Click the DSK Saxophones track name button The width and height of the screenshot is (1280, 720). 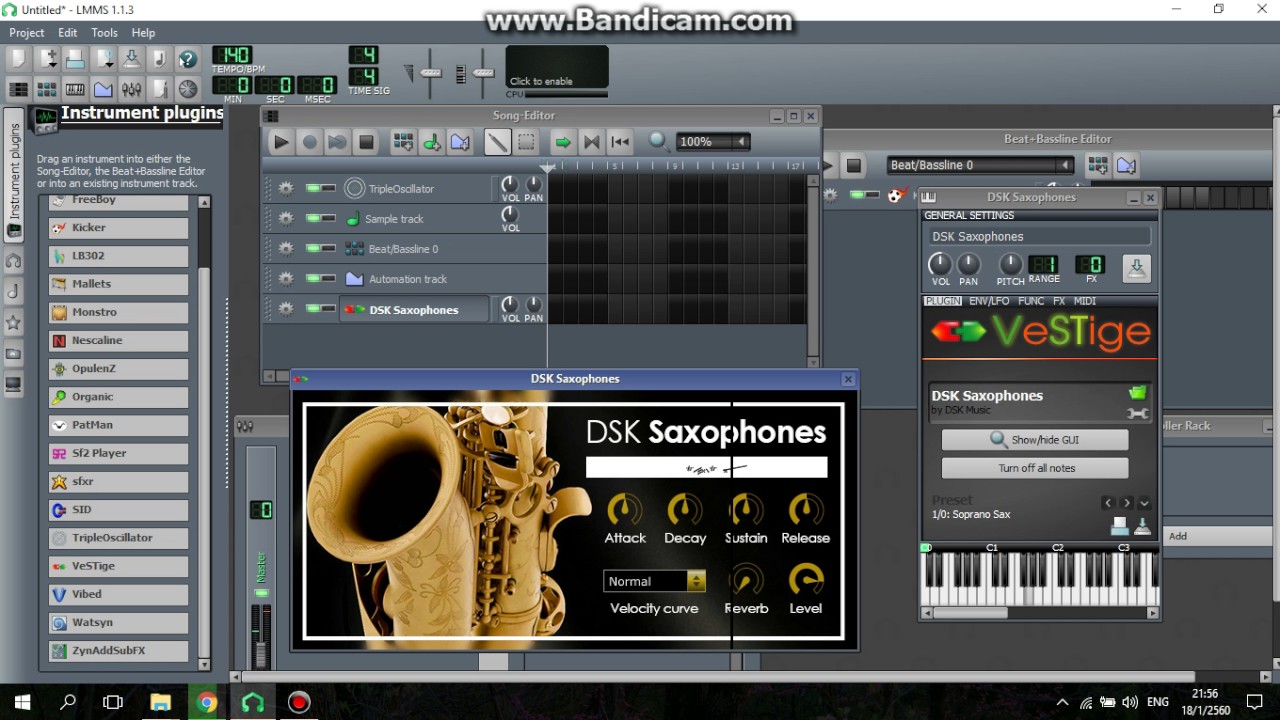point(414,309)
